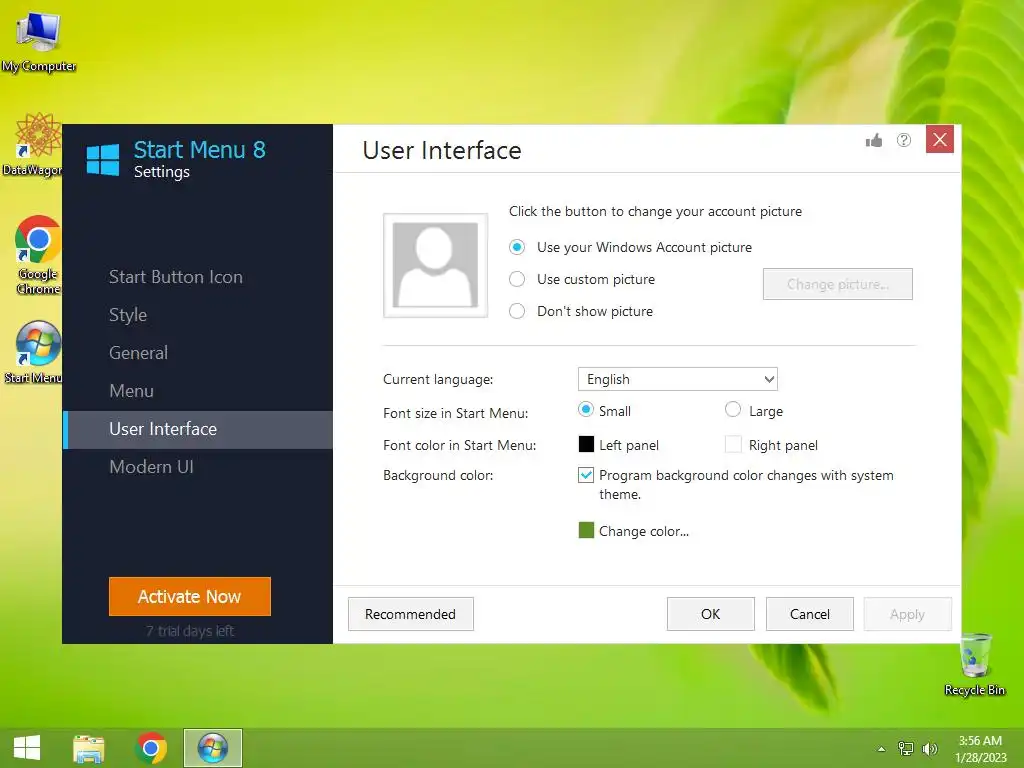
Task: Switch to General settings
Action: point(138,353)
